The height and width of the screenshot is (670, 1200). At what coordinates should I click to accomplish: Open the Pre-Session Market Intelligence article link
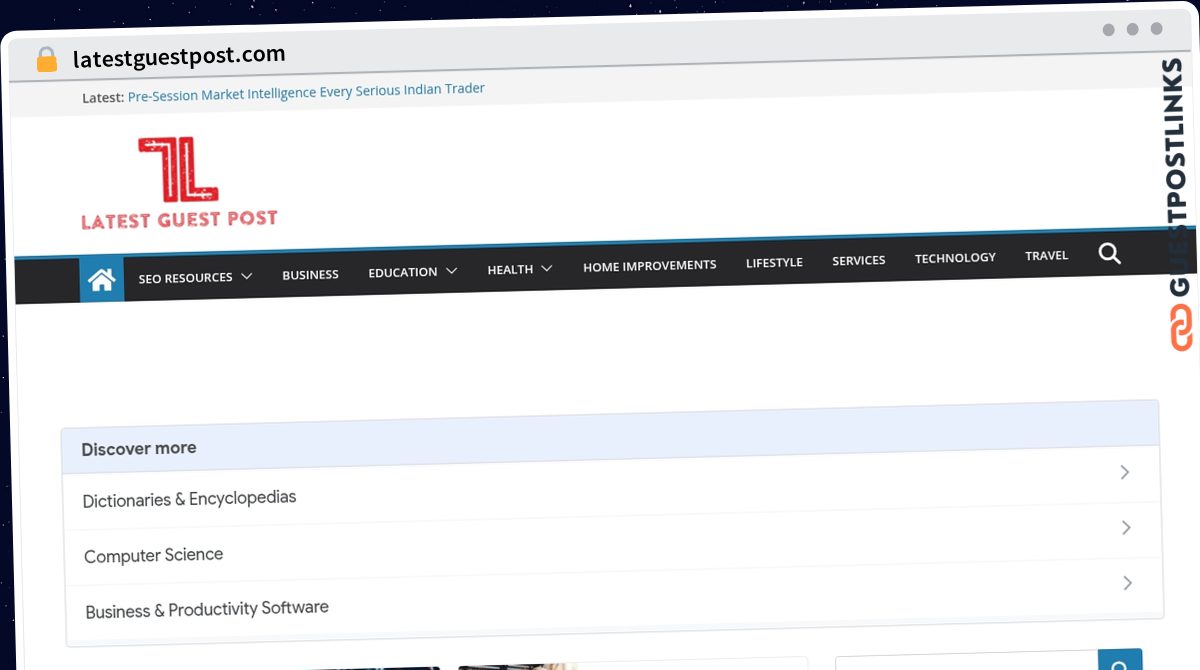[306, 93]
